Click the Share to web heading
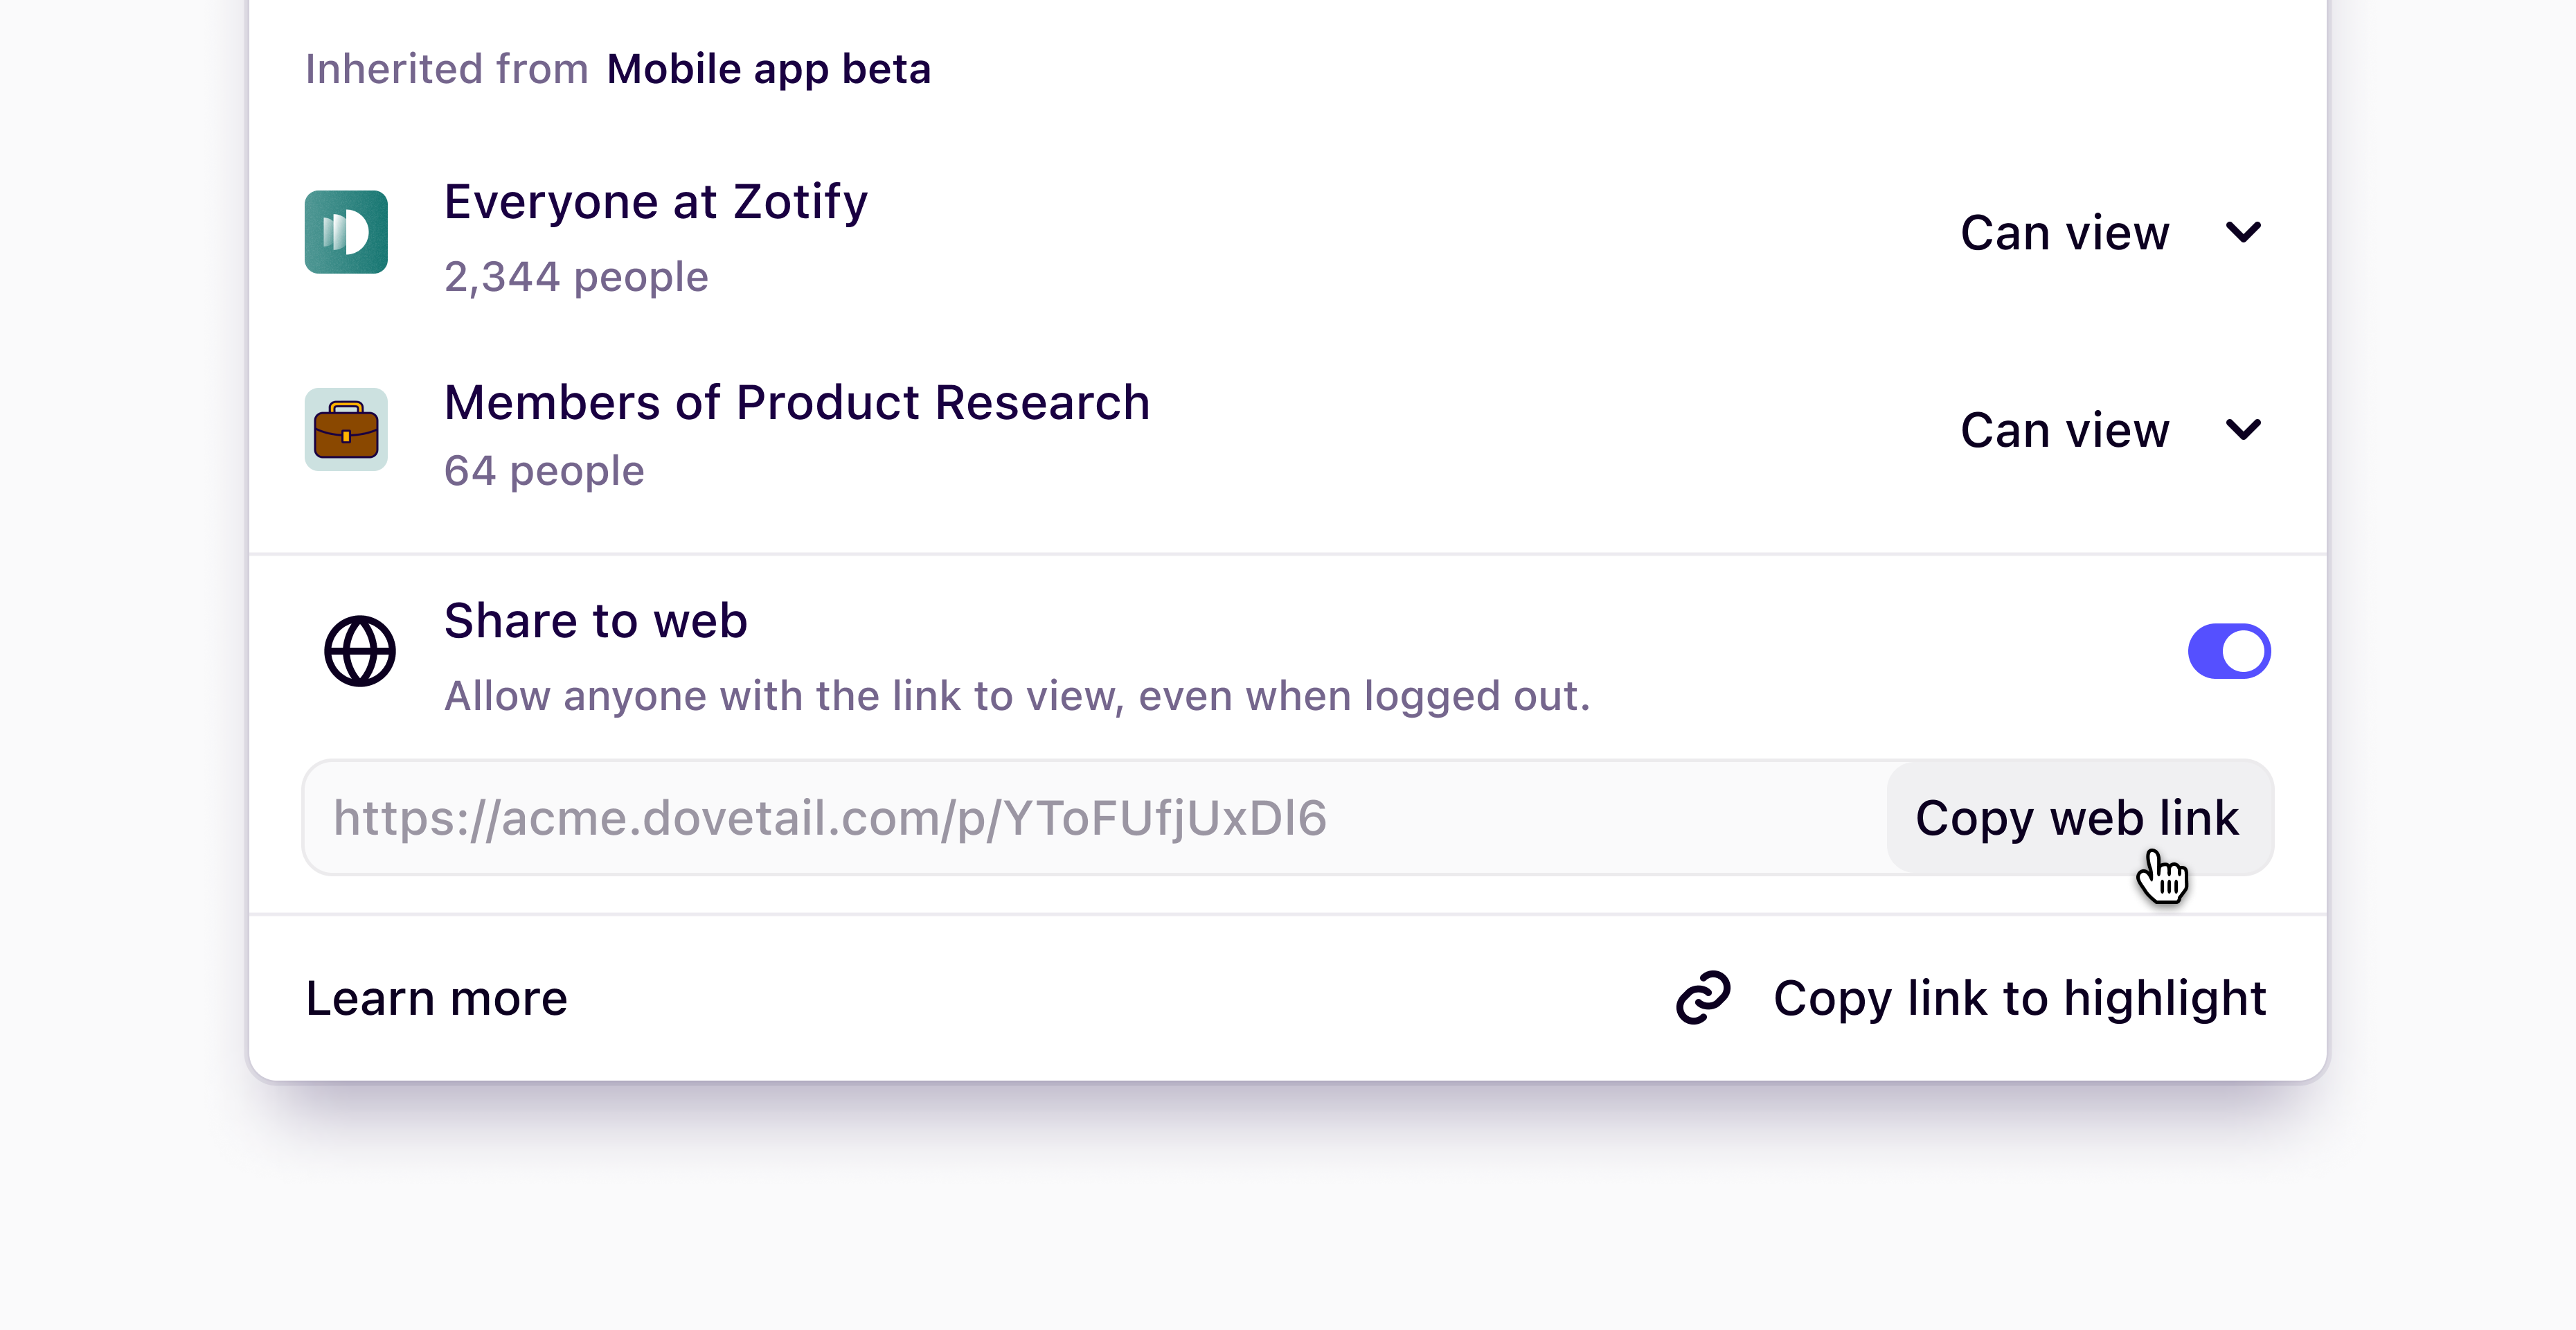Viewport: 2576px width, 1330px height. click(x=596, y=621)
